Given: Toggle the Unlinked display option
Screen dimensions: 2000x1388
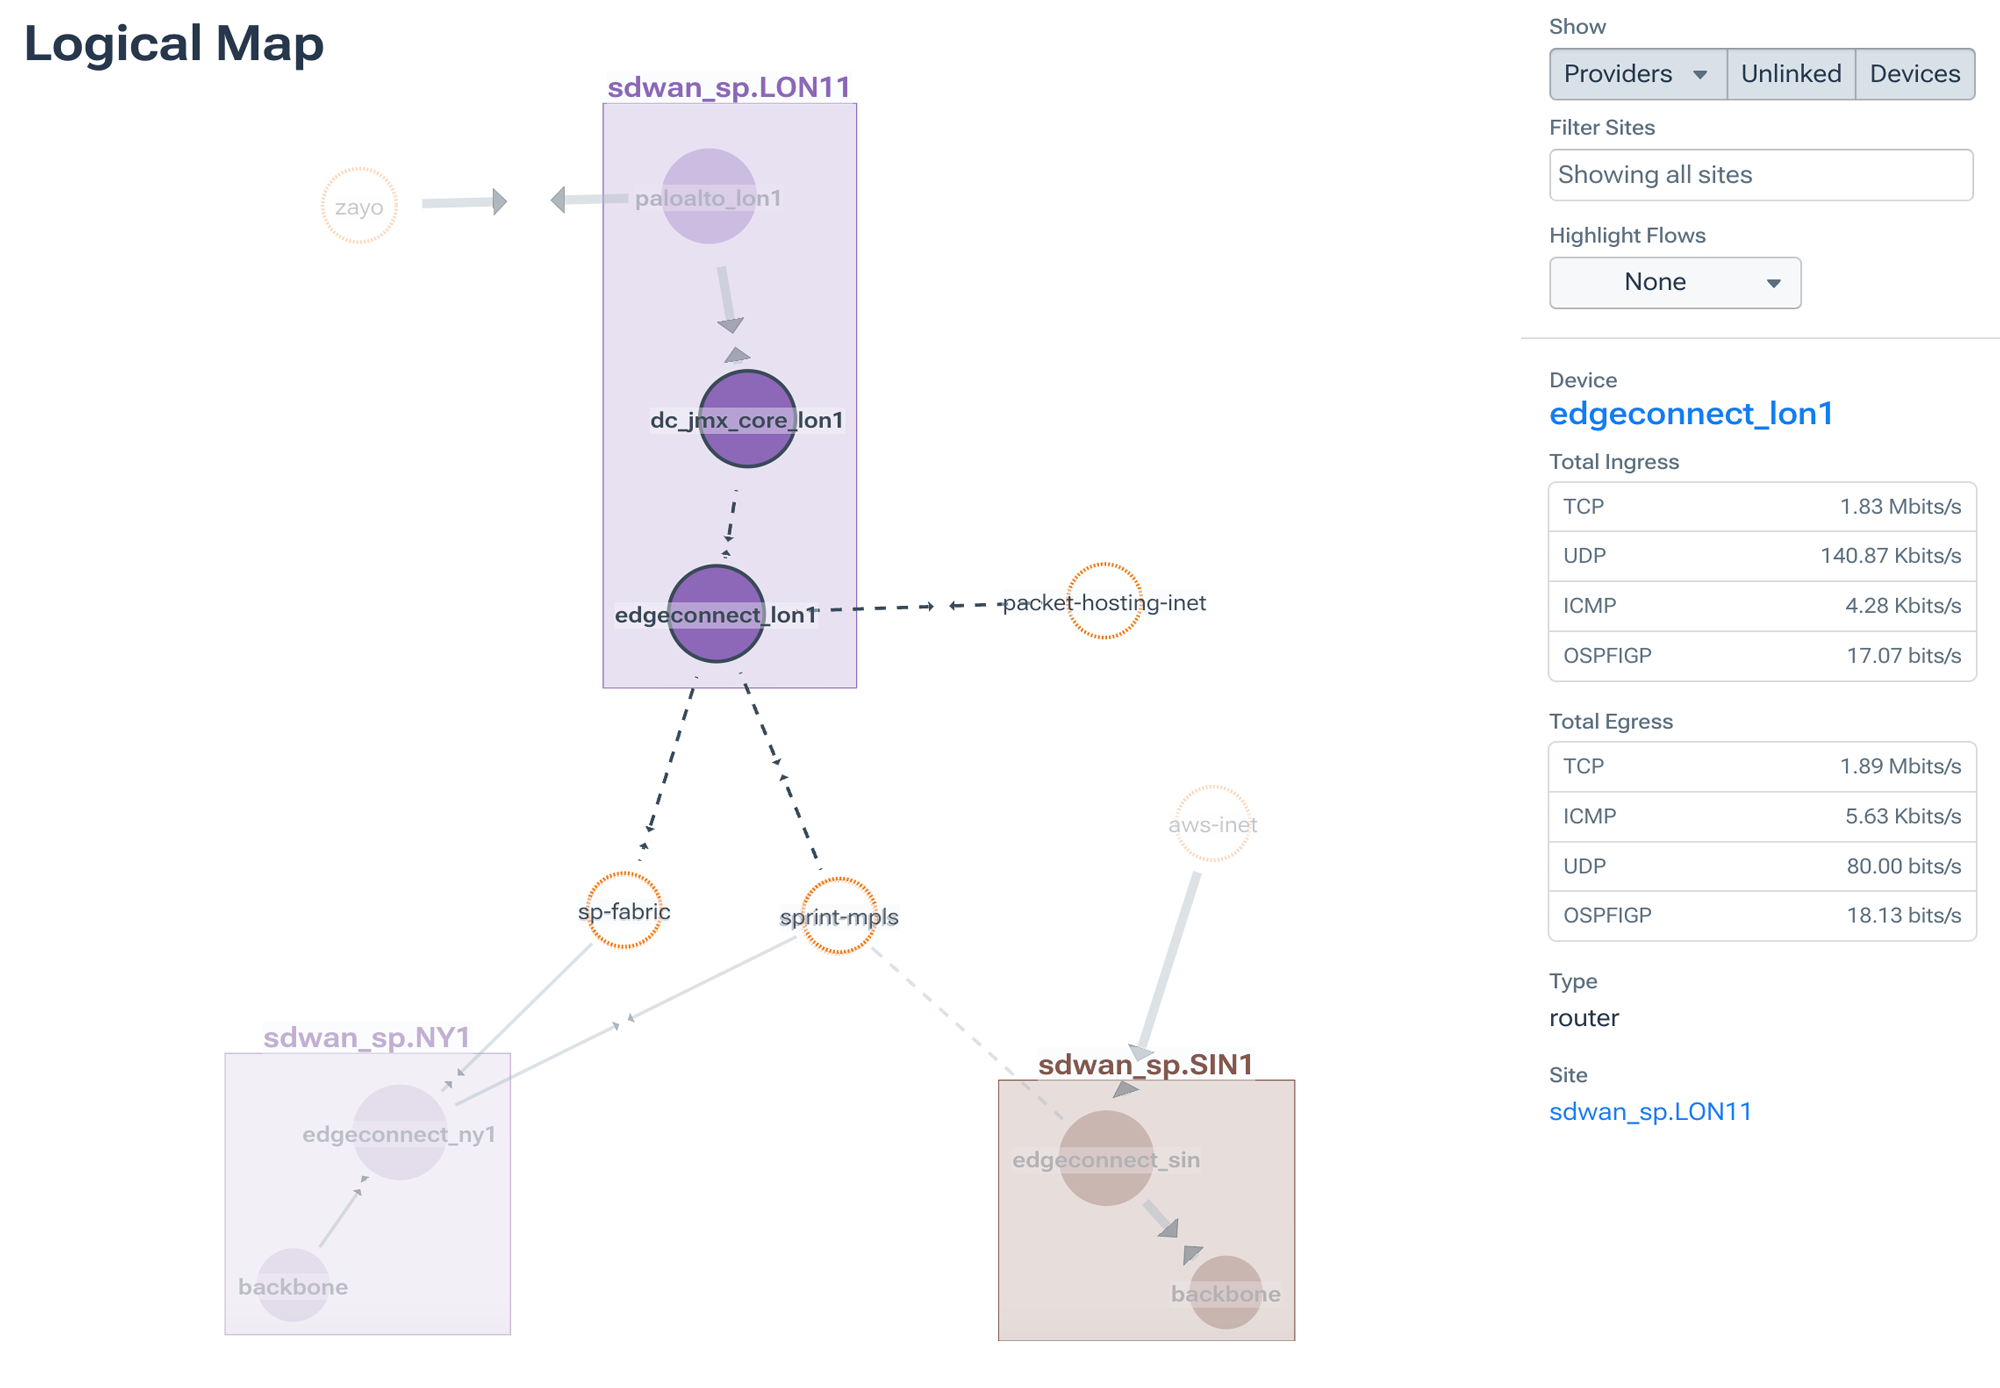Looking at the screenshot, I should coord(1789,73).
